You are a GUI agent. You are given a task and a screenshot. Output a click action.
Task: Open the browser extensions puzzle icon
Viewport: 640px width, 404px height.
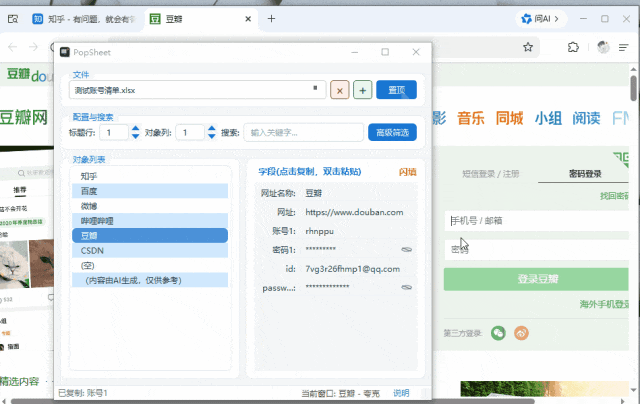pos(573,47)
